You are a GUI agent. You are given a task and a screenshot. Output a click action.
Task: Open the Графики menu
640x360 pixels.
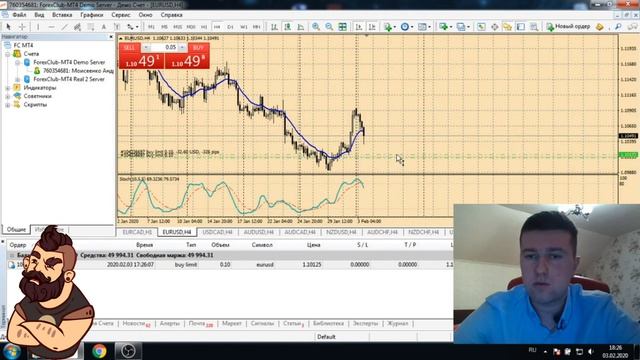click(91, 15)
